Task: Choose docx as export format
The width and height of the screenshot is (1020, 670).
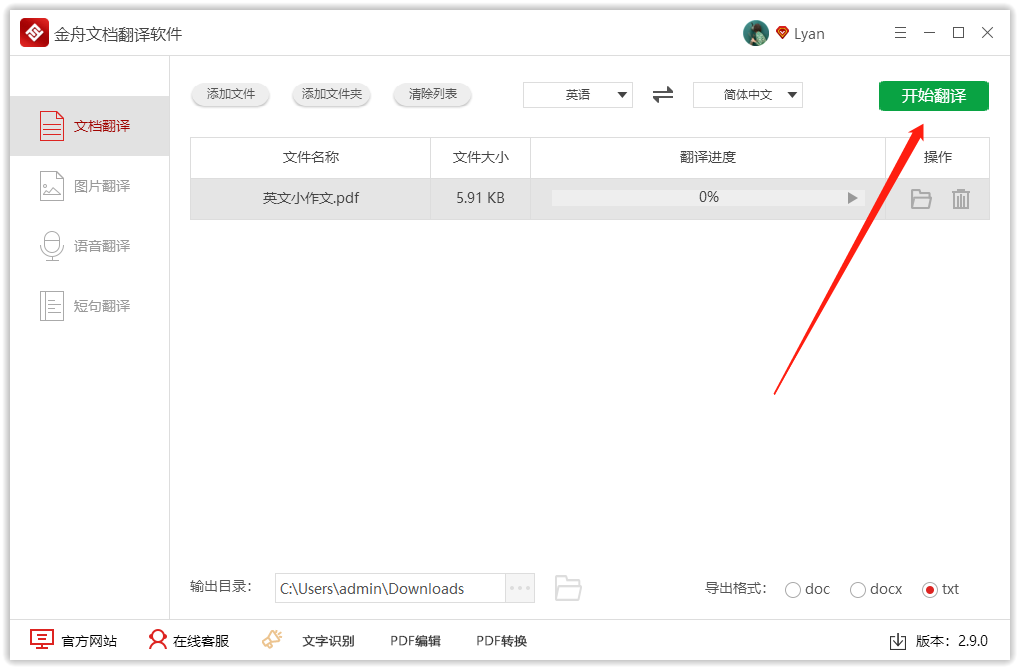Action: point(857,589)
